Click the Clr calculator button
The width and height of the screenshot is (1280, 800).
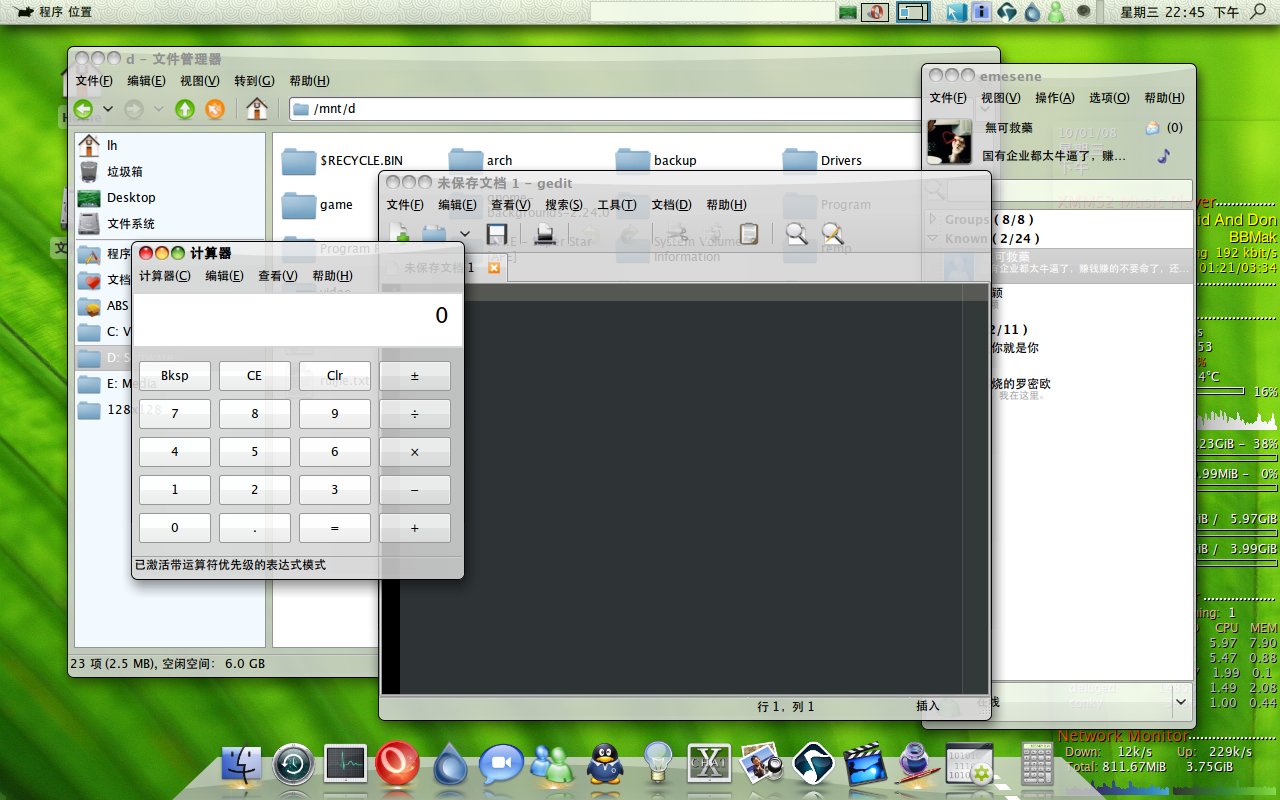click(x=335, y=376)
